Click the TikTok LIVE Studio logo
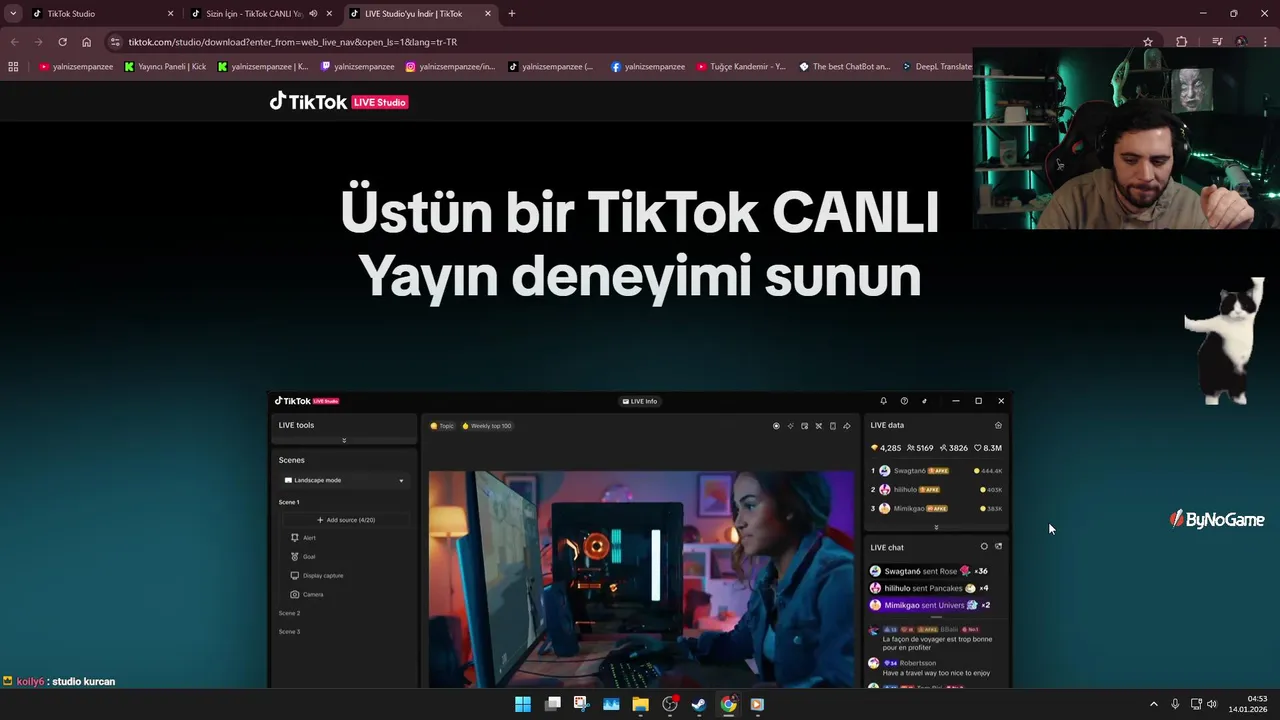The width and height of the screenshot is (1280, 720). tap(339, 101)
